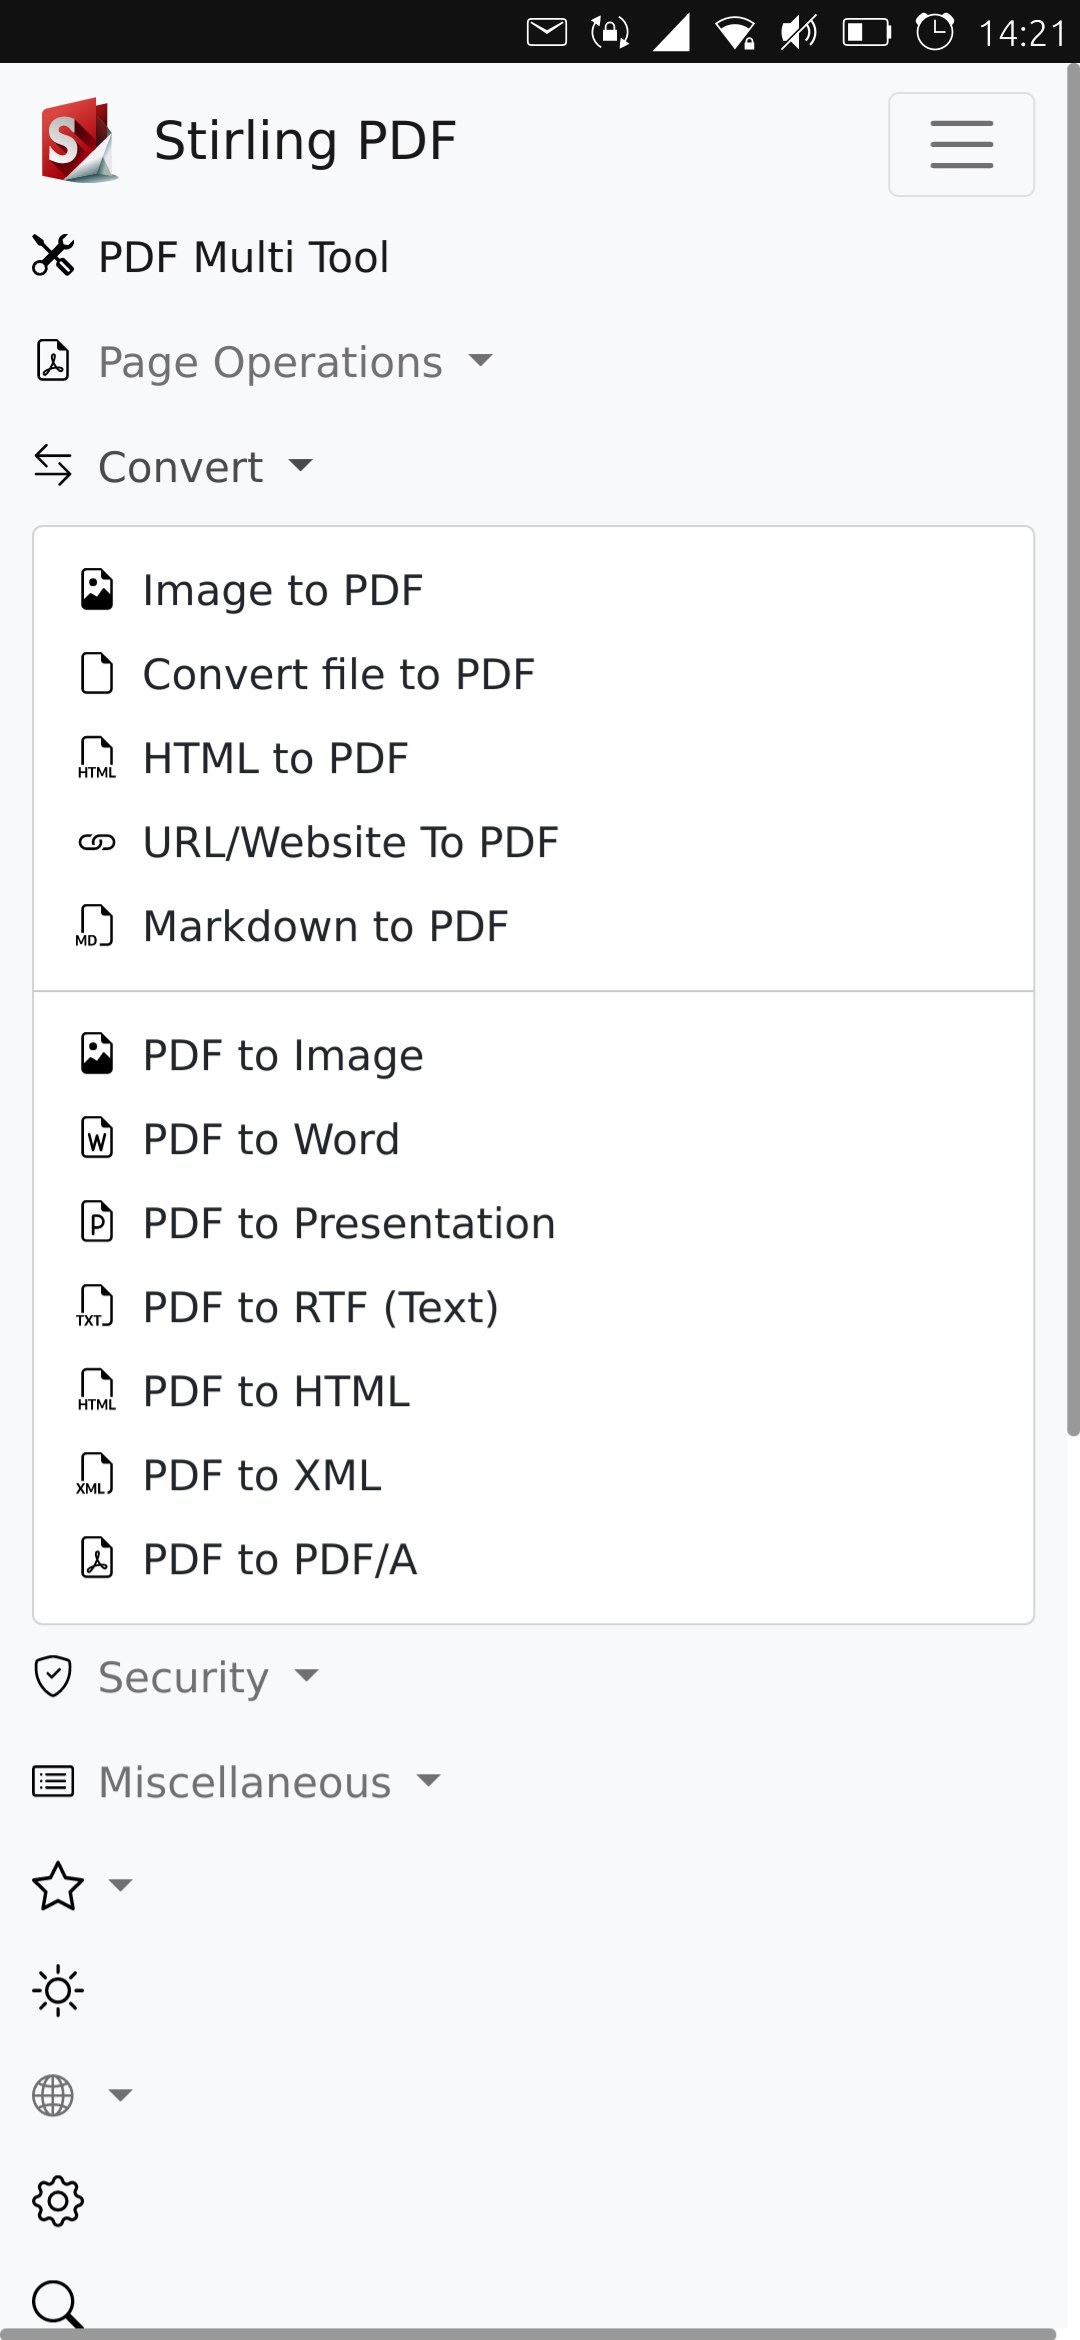Collapse the Convert dropdown menu
This screenshot has width=1080, height=2340.
(174, 467)
